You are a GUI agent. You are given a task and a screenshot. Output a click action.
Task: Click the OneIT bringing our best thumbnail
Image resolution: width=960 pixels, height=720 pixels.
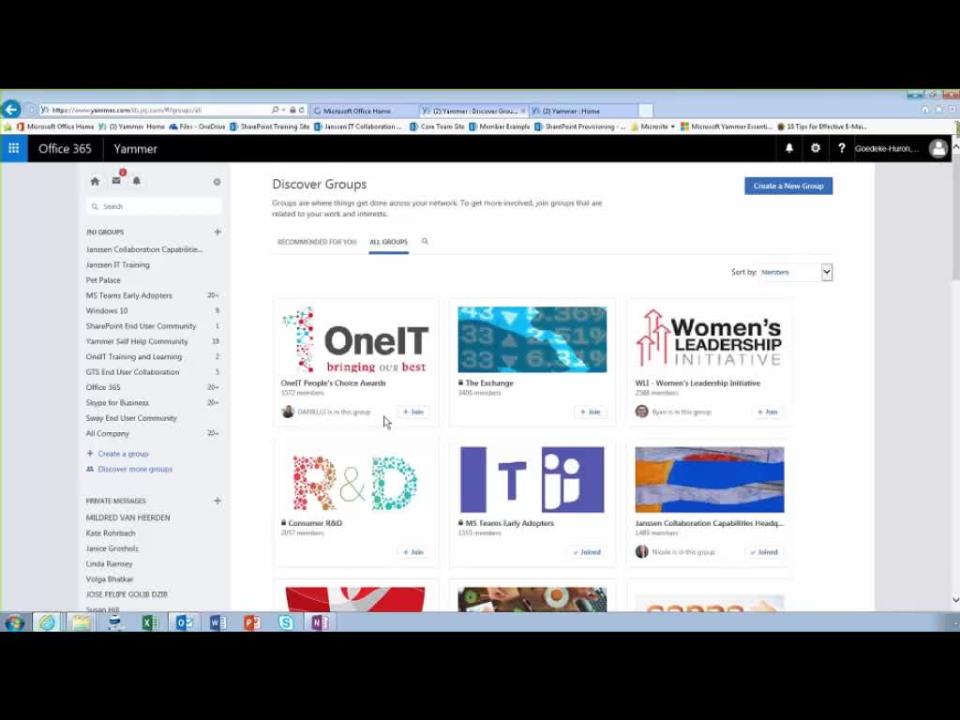tap(356, 340)
